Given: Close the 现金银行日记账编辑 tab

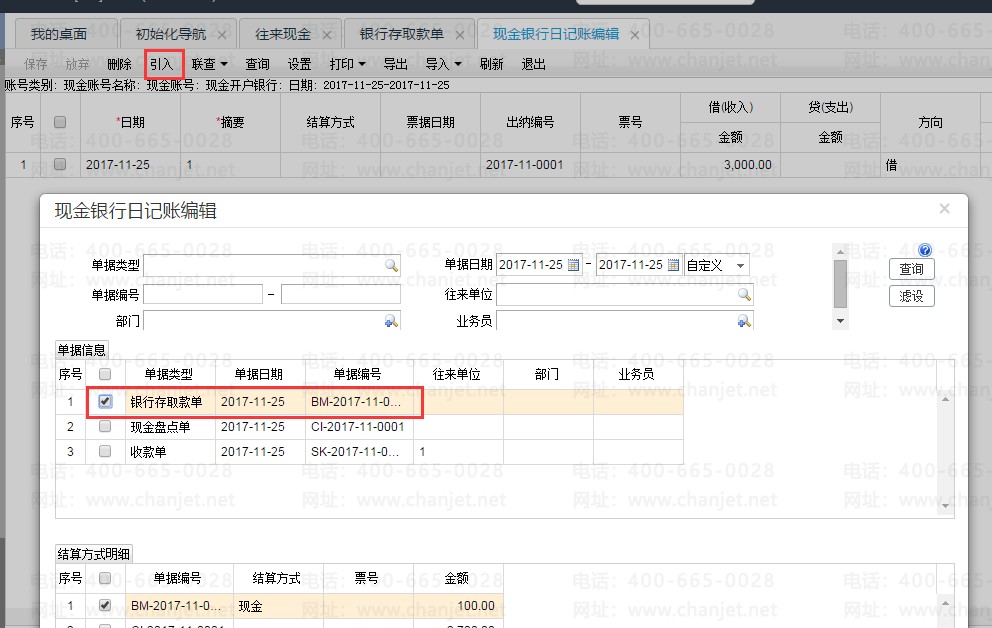Looking at the screenshot, I should tap(635, 35).
